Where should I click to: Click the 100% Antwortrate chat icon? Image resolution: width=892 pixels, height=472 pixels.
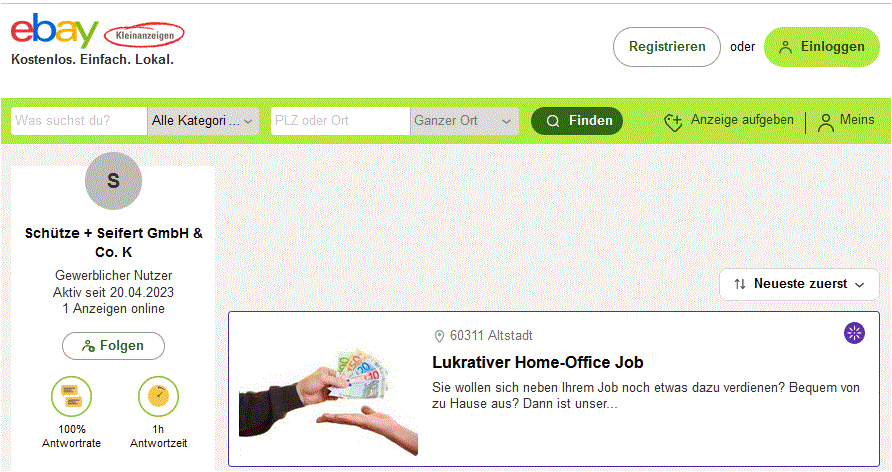[x=71, y=396]
